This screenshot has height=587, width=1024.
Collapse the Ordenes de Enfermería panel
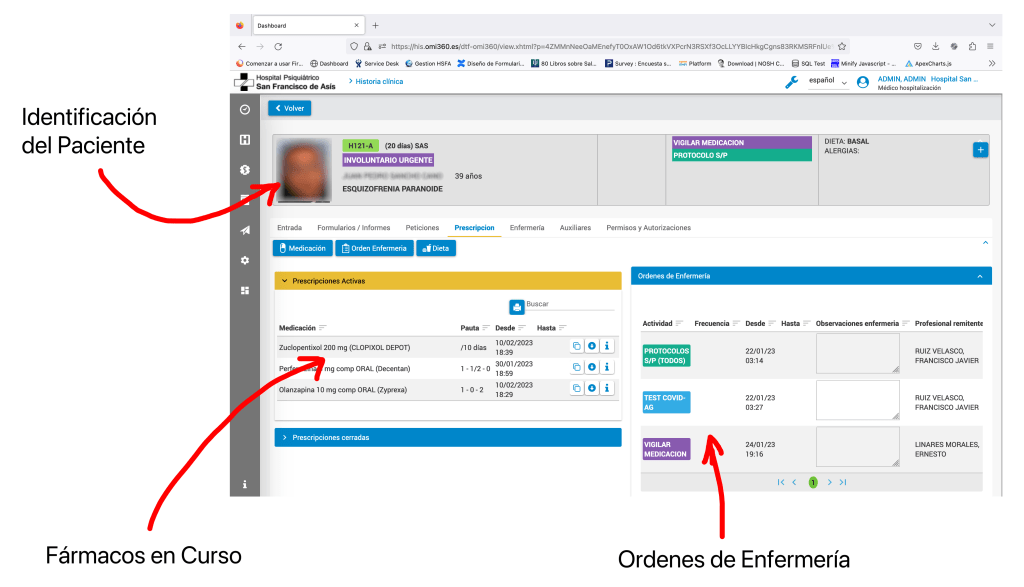tap(980, 276)
